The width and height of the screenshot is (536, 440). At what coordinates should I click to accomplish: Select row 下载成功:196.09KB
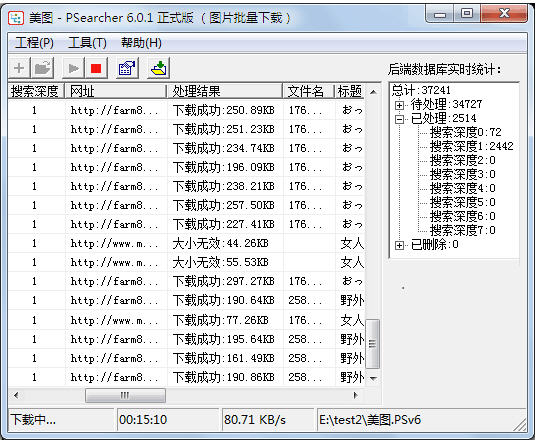tap(187, 167)
